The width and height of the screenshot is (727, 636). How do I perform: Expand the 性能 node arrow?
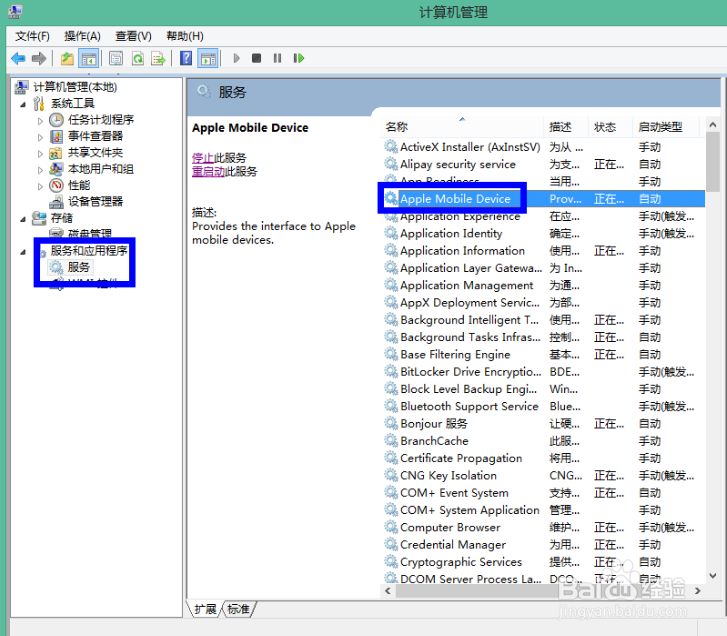pos(40,186)
